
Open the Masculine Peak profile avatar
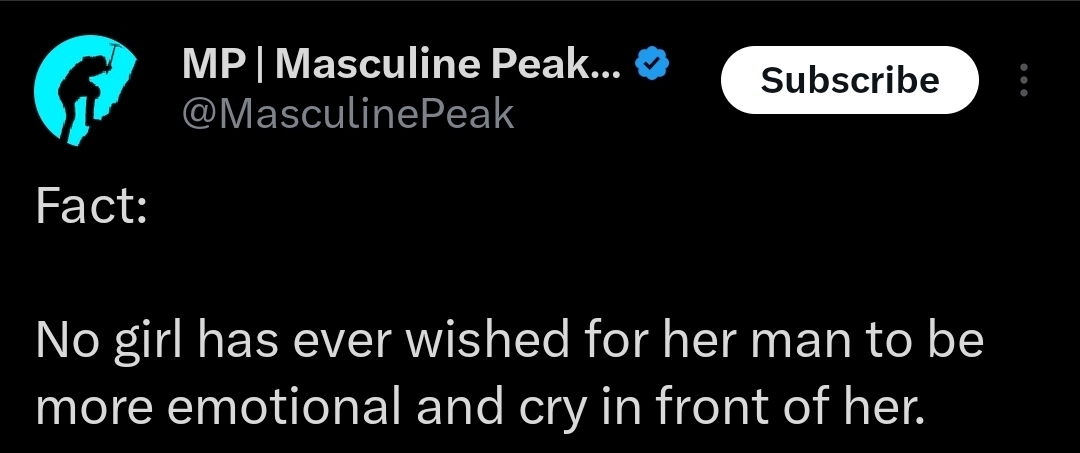[85, 90]
